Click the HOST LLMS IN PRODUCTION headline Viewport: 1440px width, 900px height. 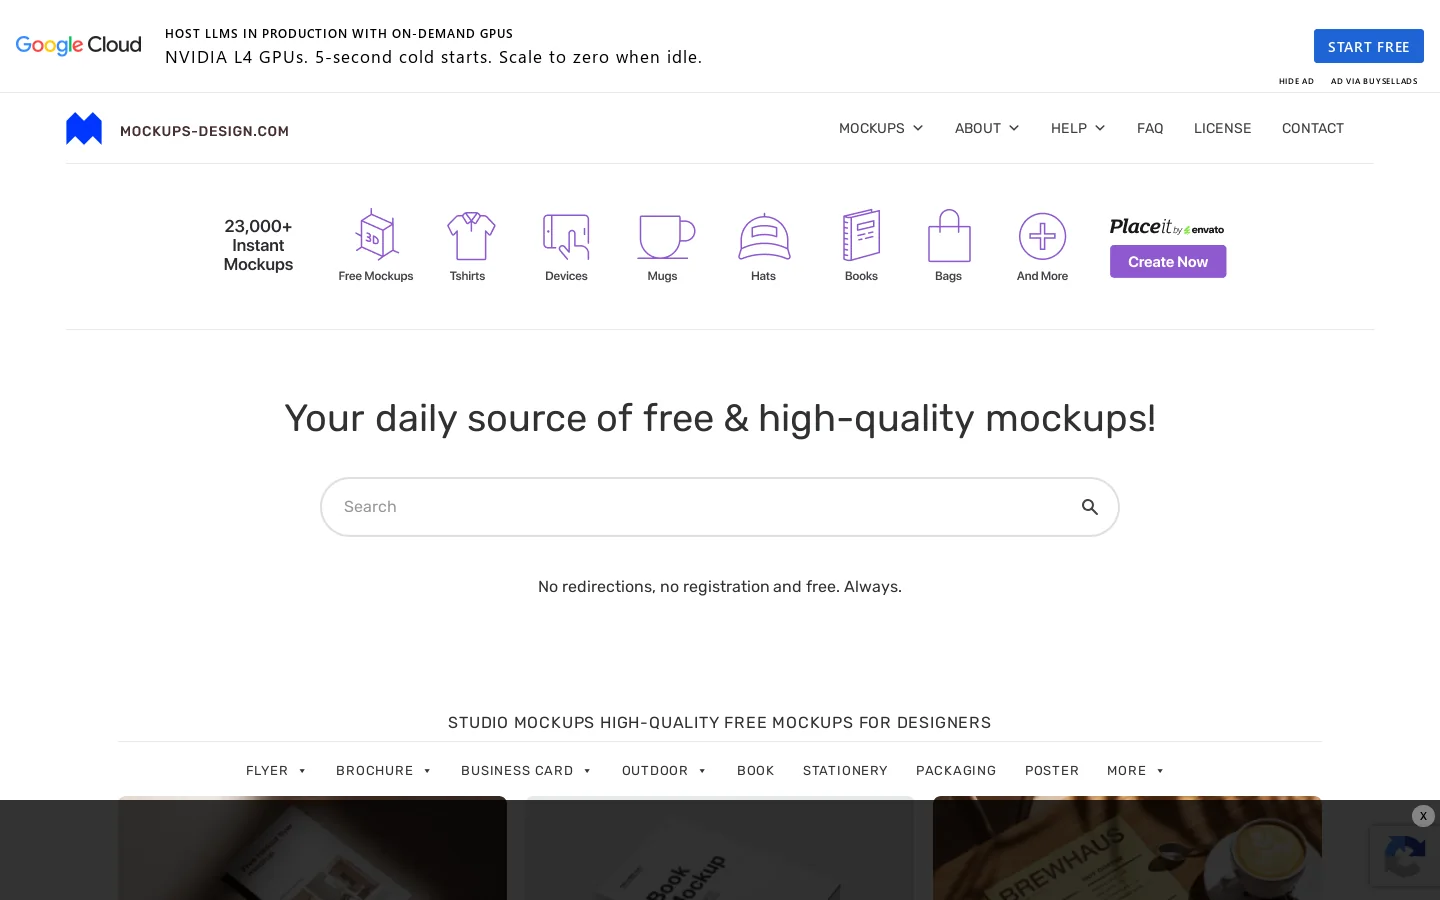[339, 33]
